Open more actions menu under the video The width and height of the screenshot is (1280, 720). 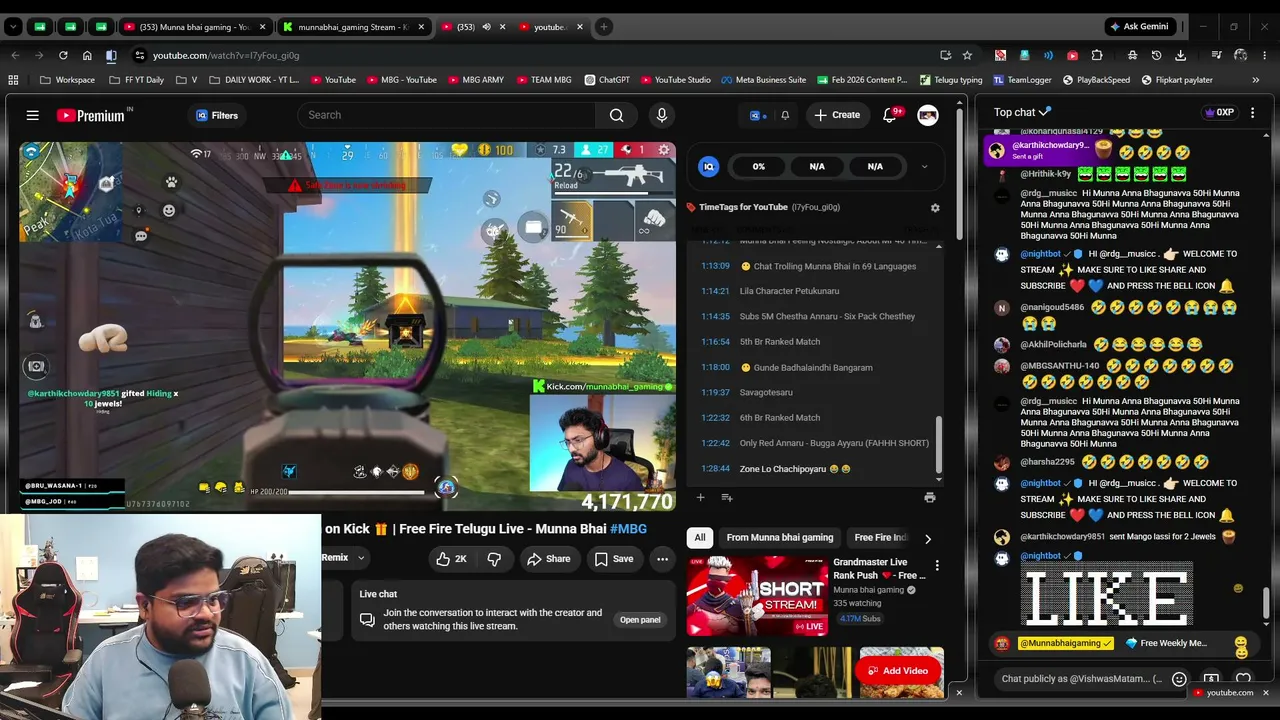[662, 559]
